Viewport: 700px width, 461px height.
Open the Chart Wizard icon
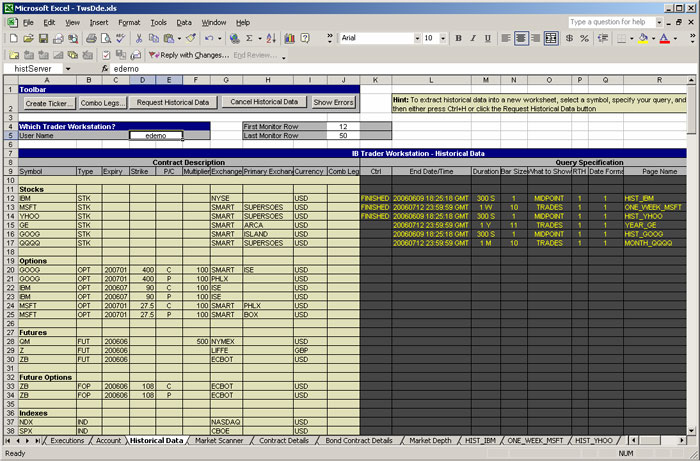290,39
